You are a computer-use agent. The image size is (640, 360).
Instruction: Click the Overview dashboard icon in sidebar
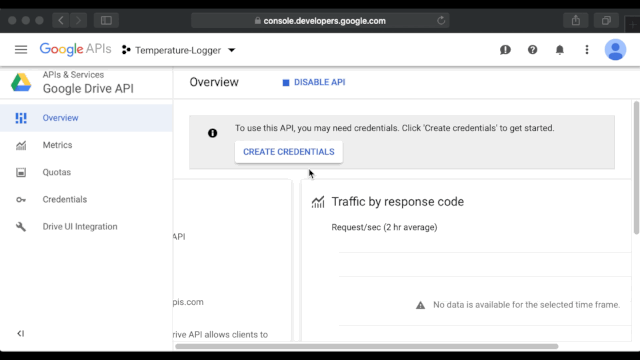21,118
